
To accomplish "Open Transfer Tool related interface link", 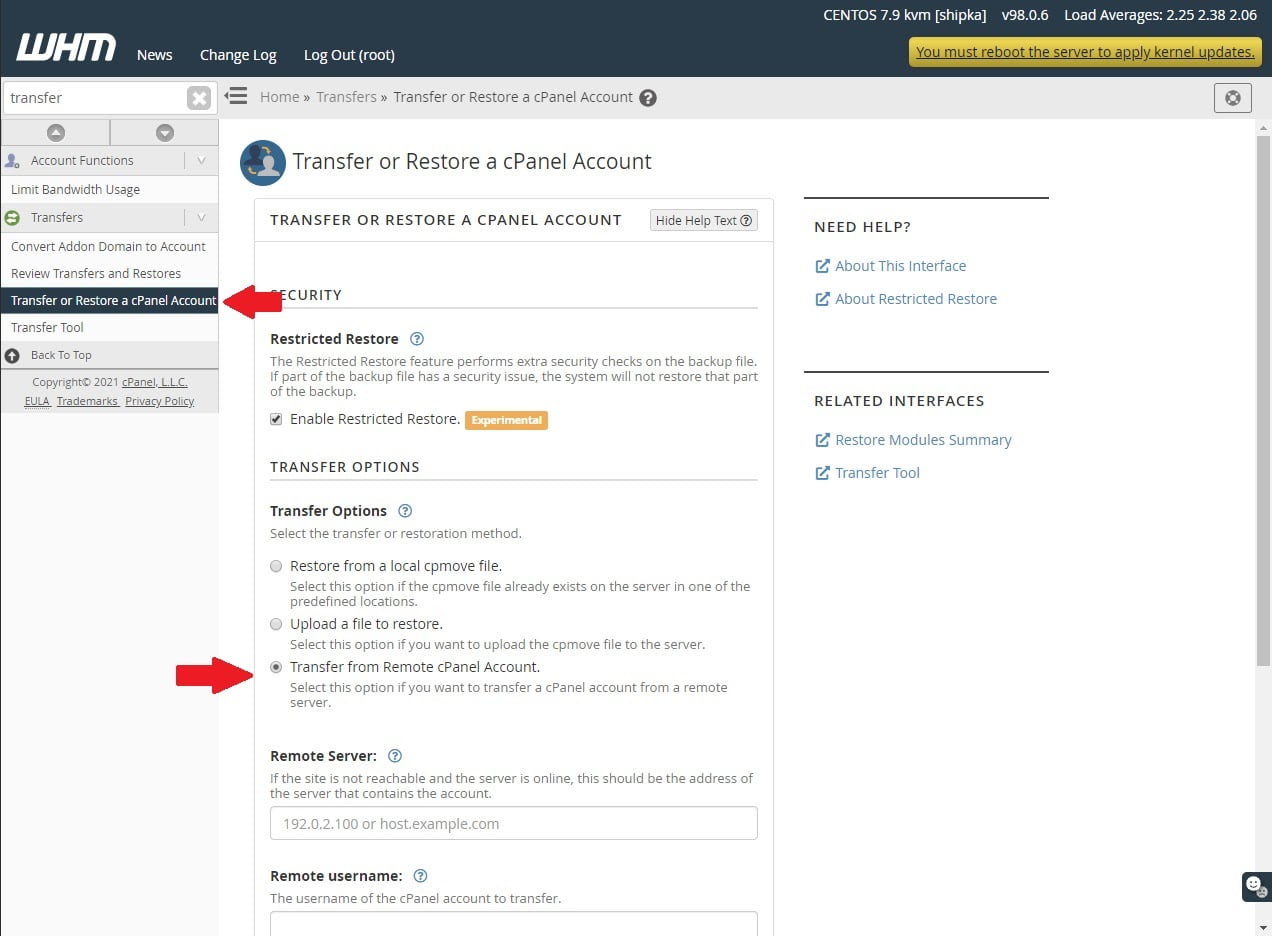I will coord(877,473).
